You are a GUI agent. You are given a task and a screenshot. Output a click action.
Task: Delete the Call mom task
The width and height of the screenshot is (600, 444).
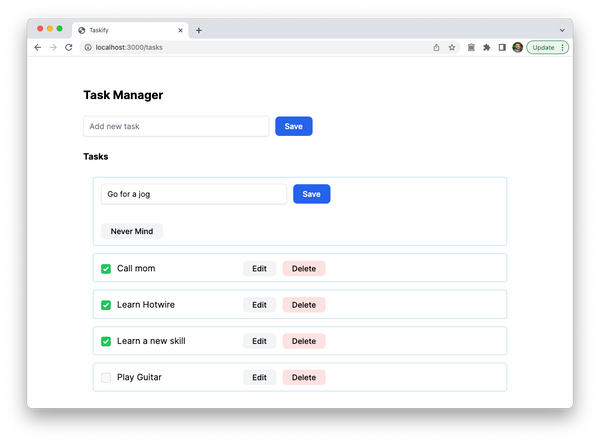(304, 269)
